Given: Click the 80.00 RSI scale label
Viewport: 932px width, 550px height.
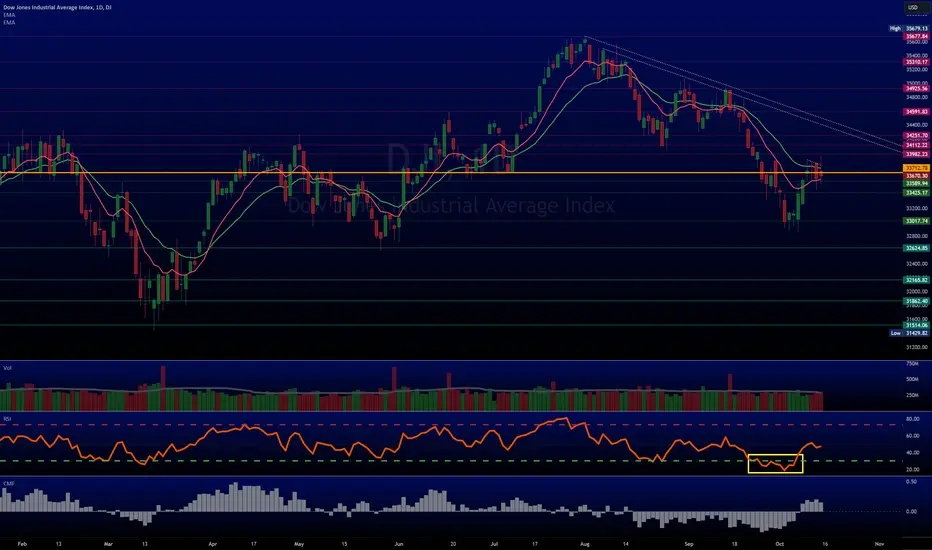Looking at the screenshot, I should tap(912, 419).
